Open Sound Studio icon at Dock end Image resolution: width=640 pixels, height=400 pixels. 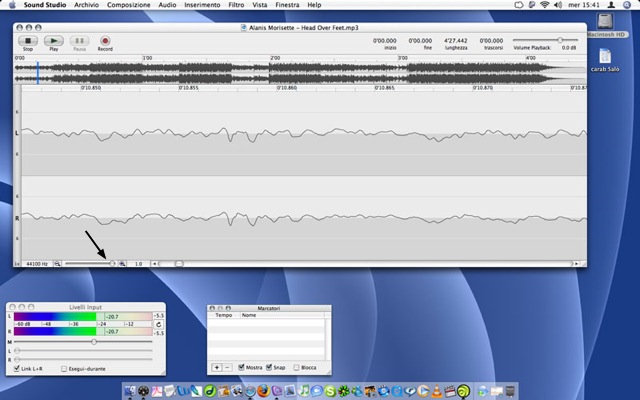pyautogui.click(x=464, y=391)
